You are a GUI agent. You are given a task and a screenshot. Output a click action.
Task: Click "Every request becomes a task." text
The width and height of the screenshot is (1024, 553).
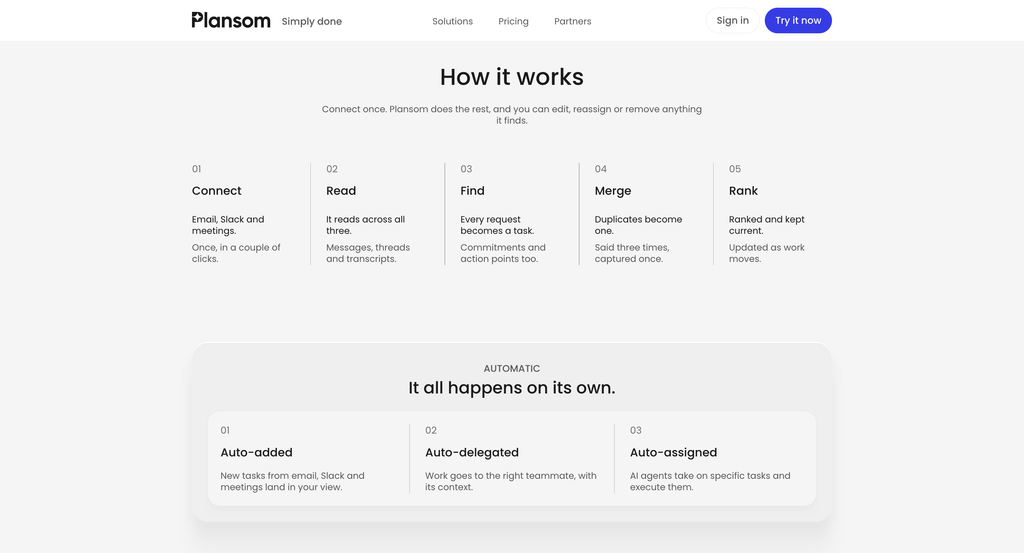497,225
